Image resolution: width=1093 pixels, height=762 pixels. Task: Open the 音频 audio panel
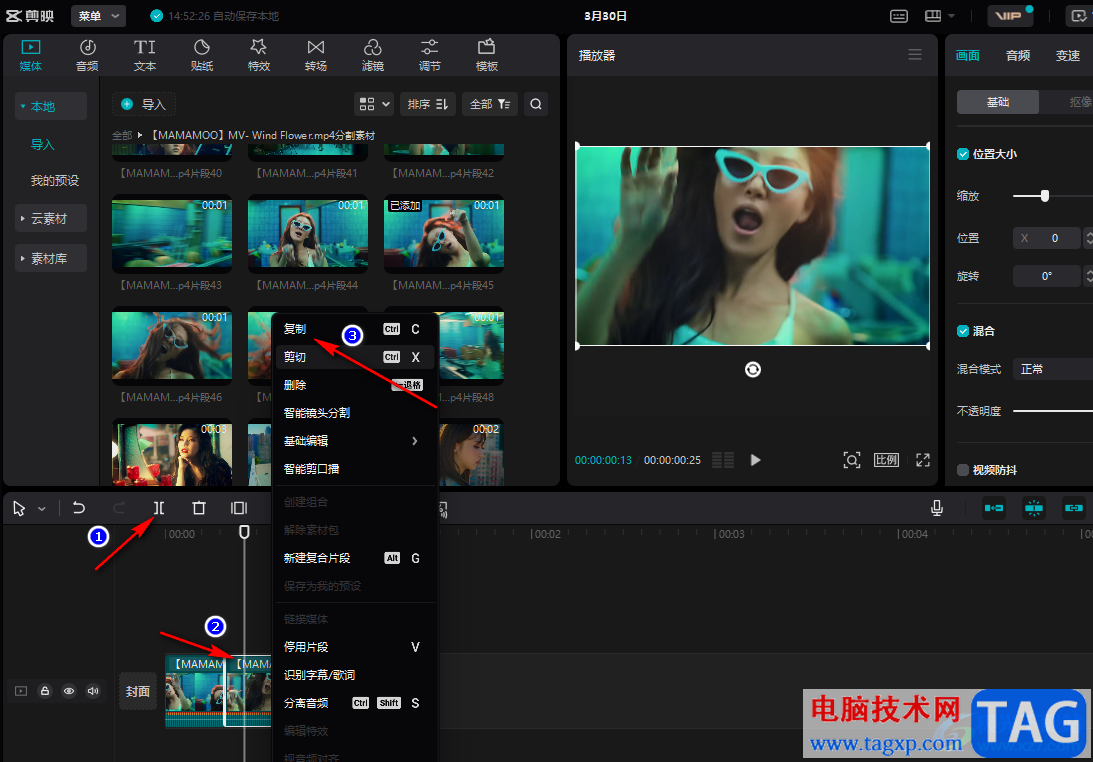point(87,55)
